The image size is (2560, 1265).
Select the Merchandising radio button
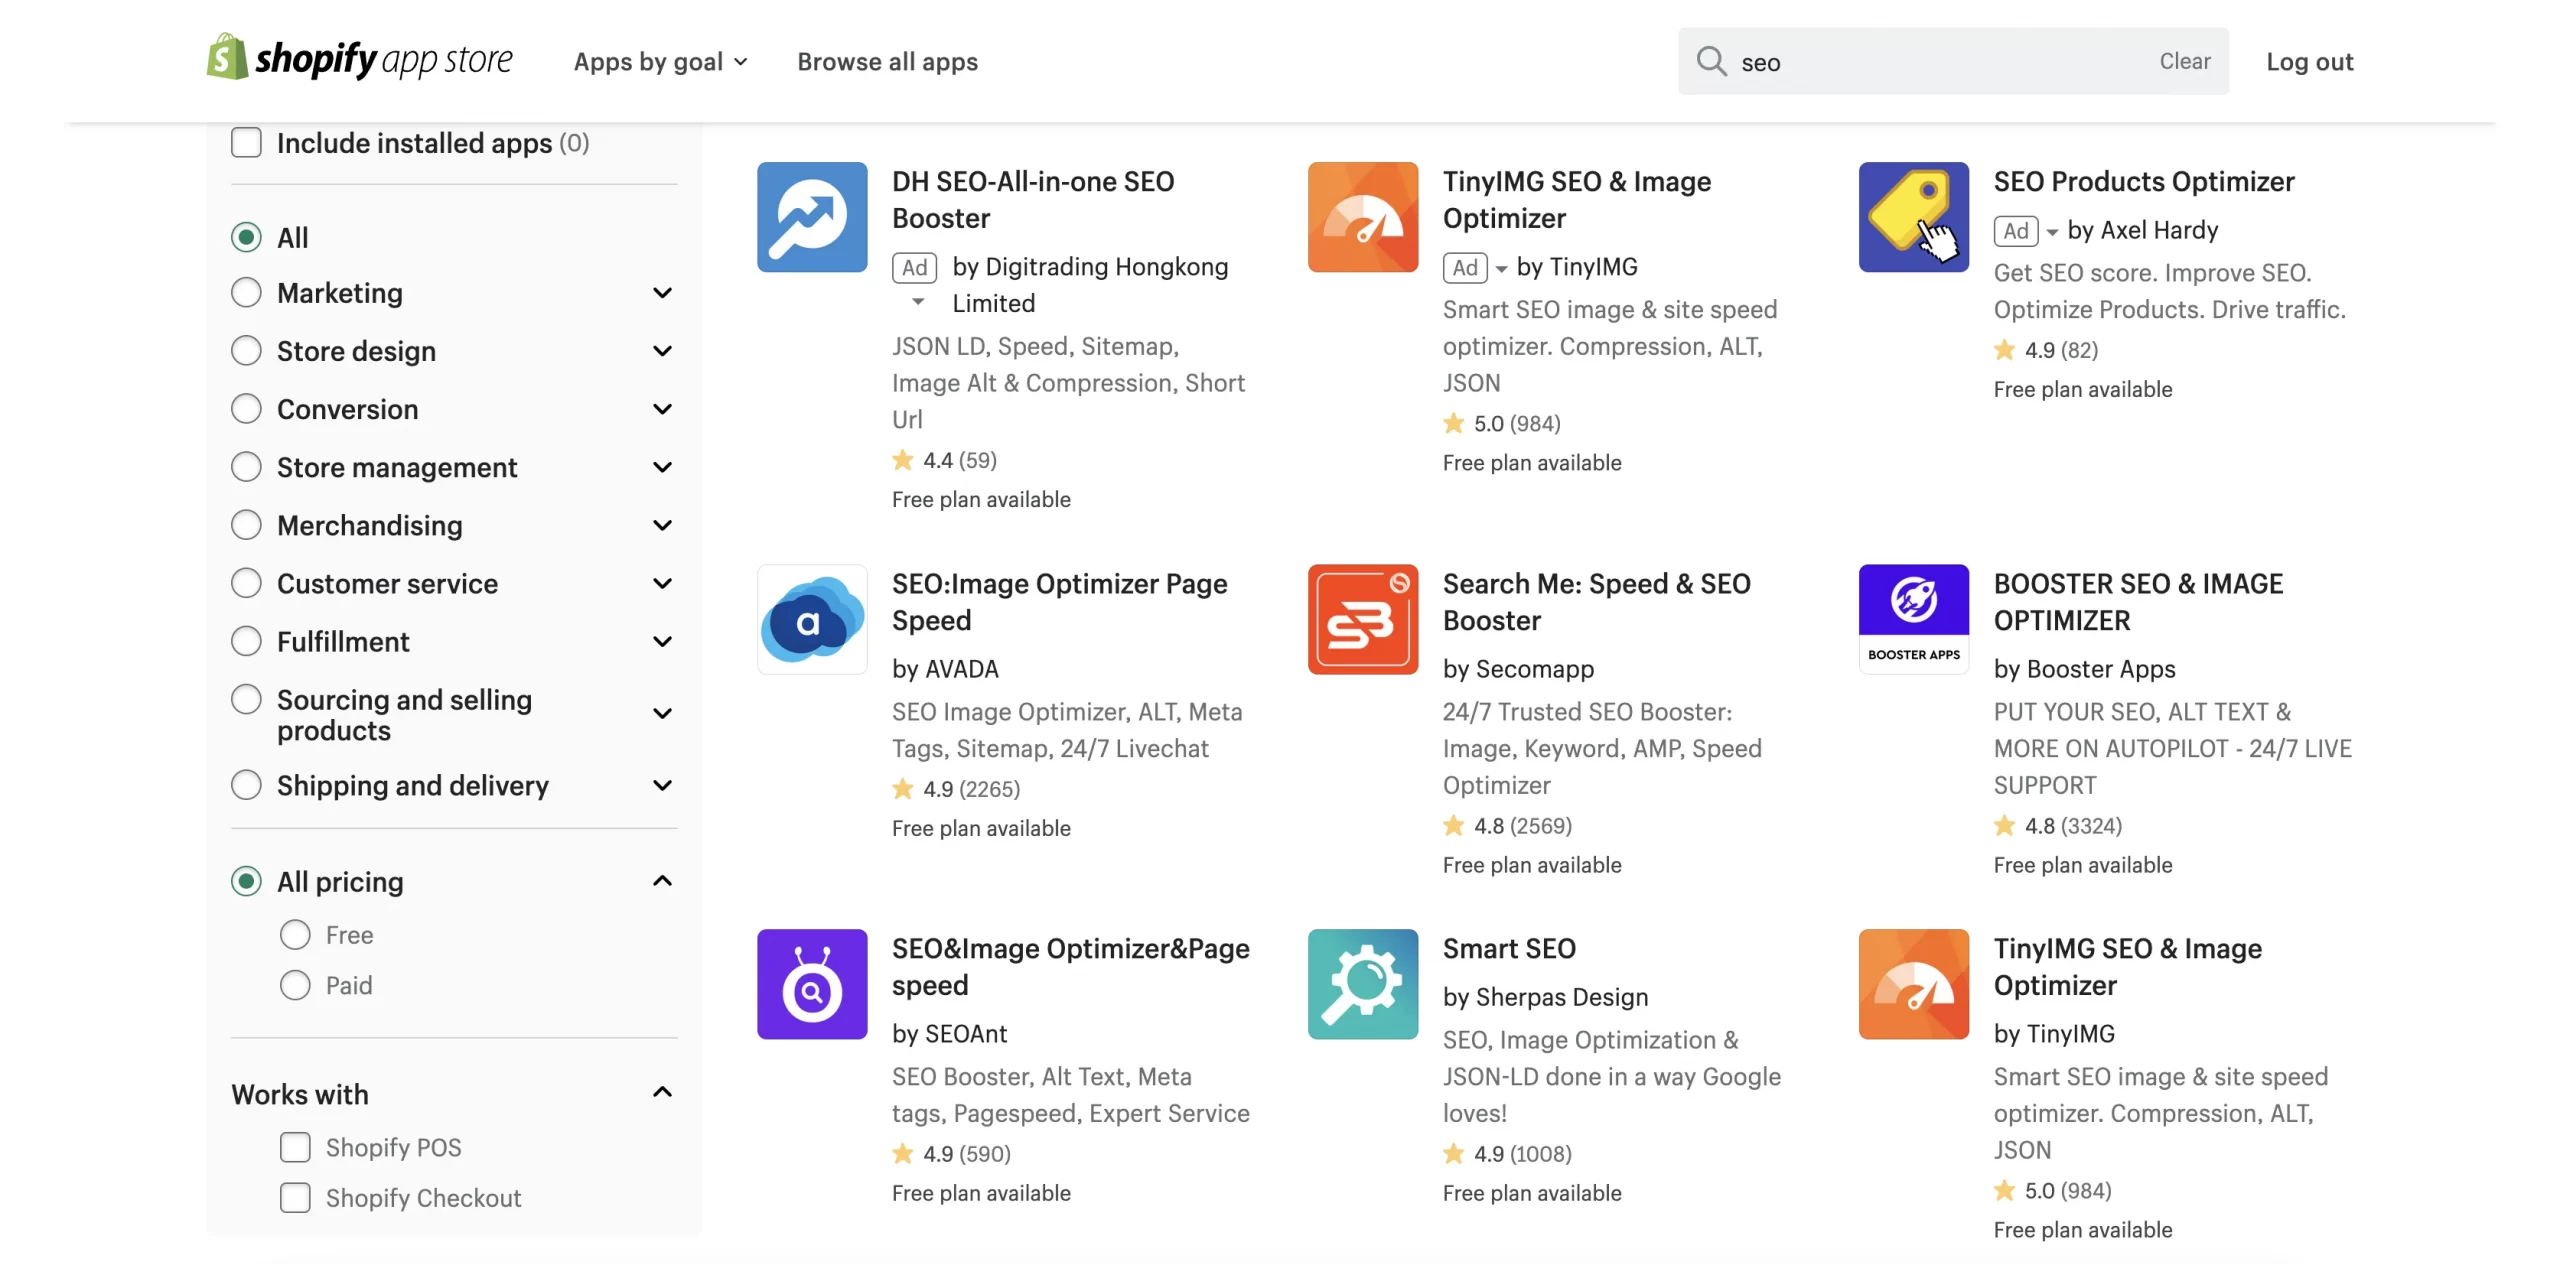pyautogui.click(x=246, y=524)
